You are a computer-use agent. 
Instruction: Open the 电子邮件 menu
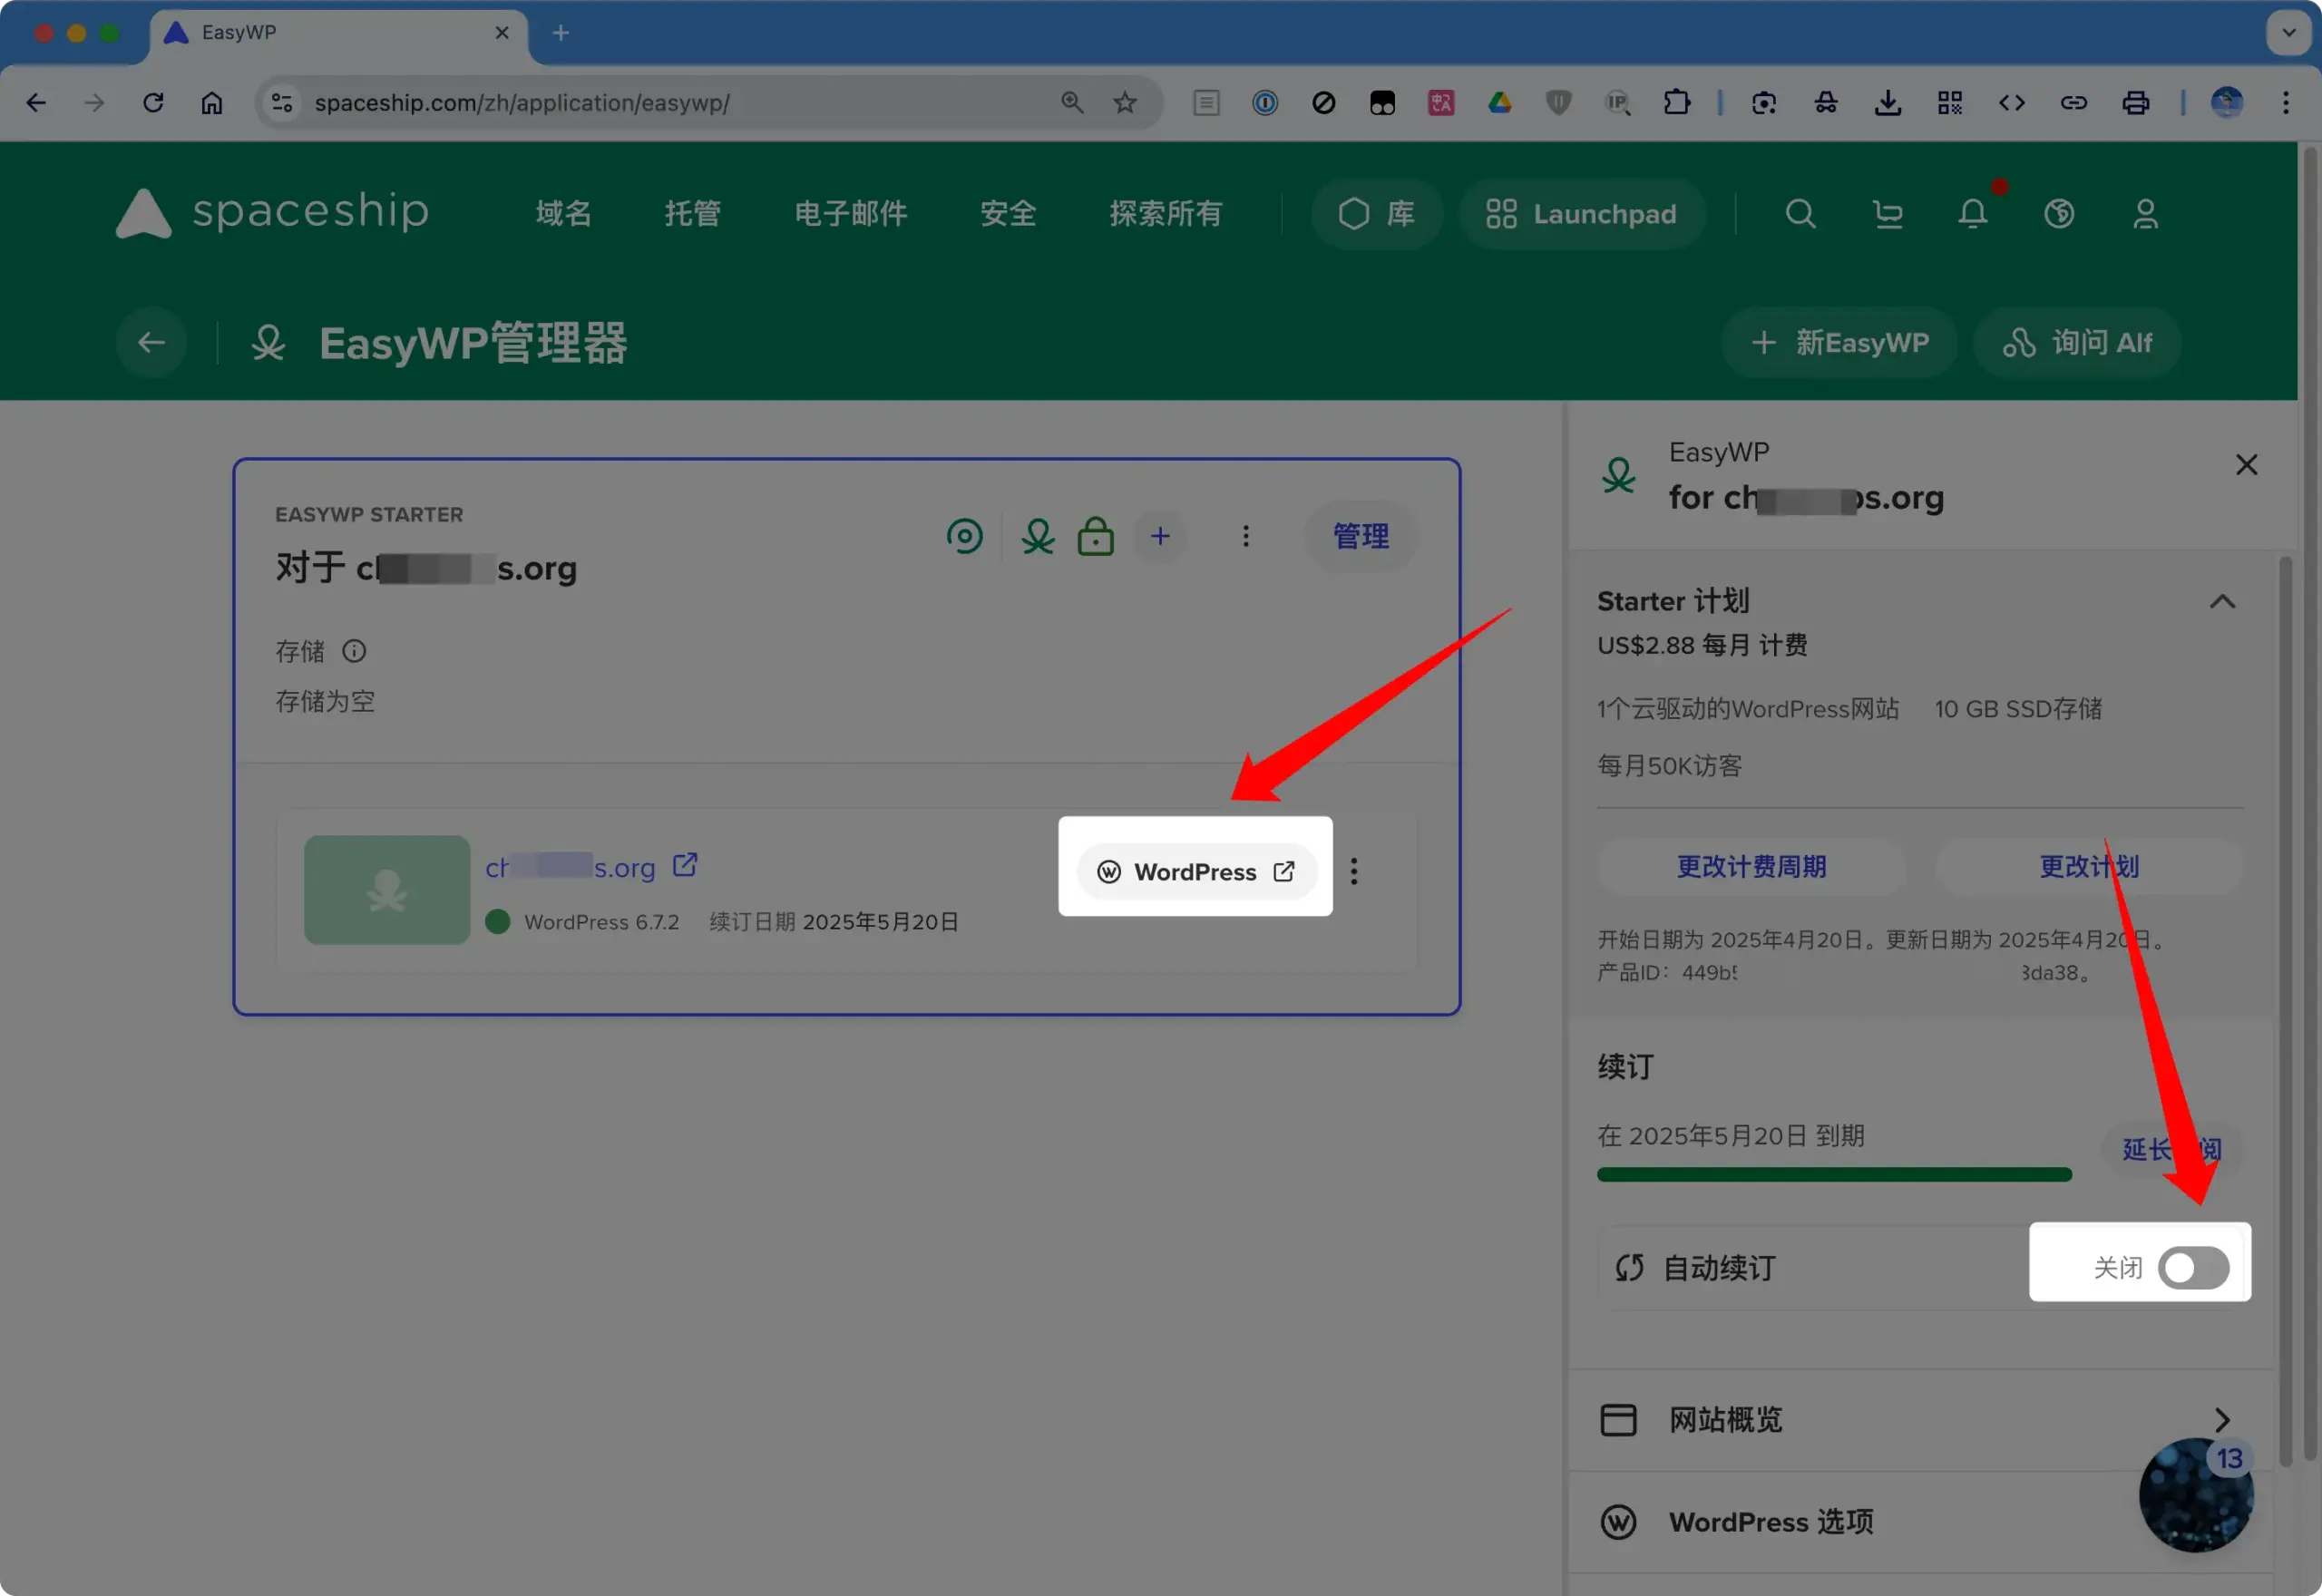(x=850, y=213)
